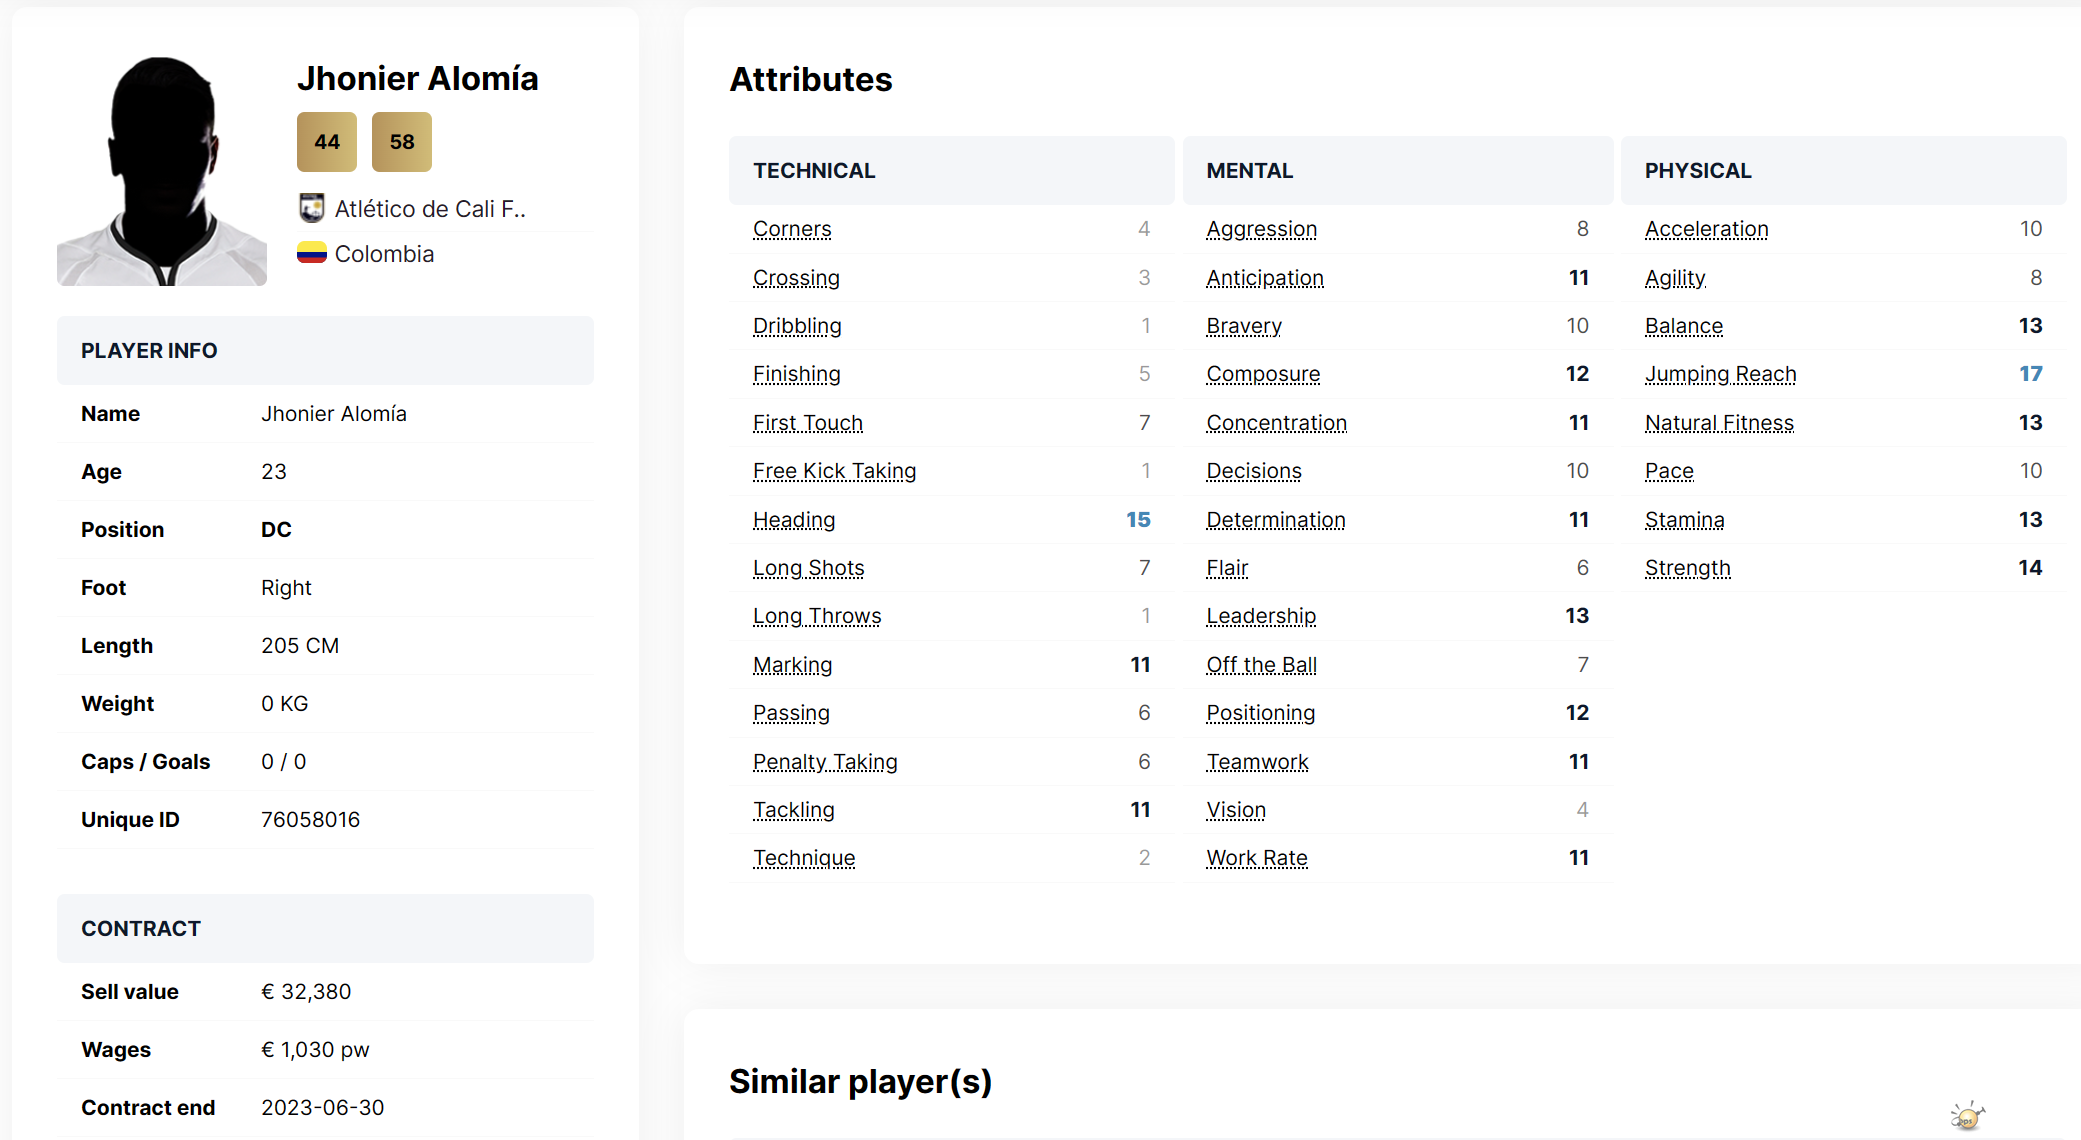Image resolution: width=2081 pixels, height=1140 pixels.
Task: Click the Free Kick Taking attribute
Action: pos(835,471)
